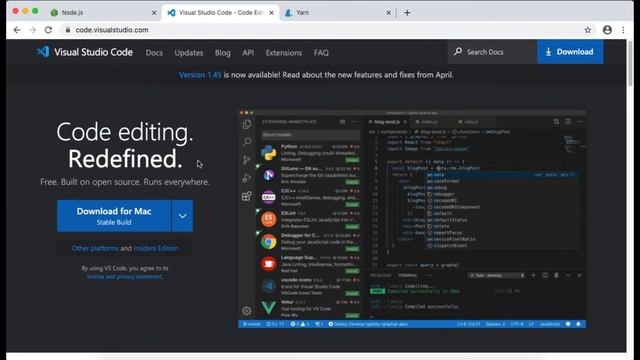View site lock security info
This screenshot has height=360, width=640.
tap(68, 30)
